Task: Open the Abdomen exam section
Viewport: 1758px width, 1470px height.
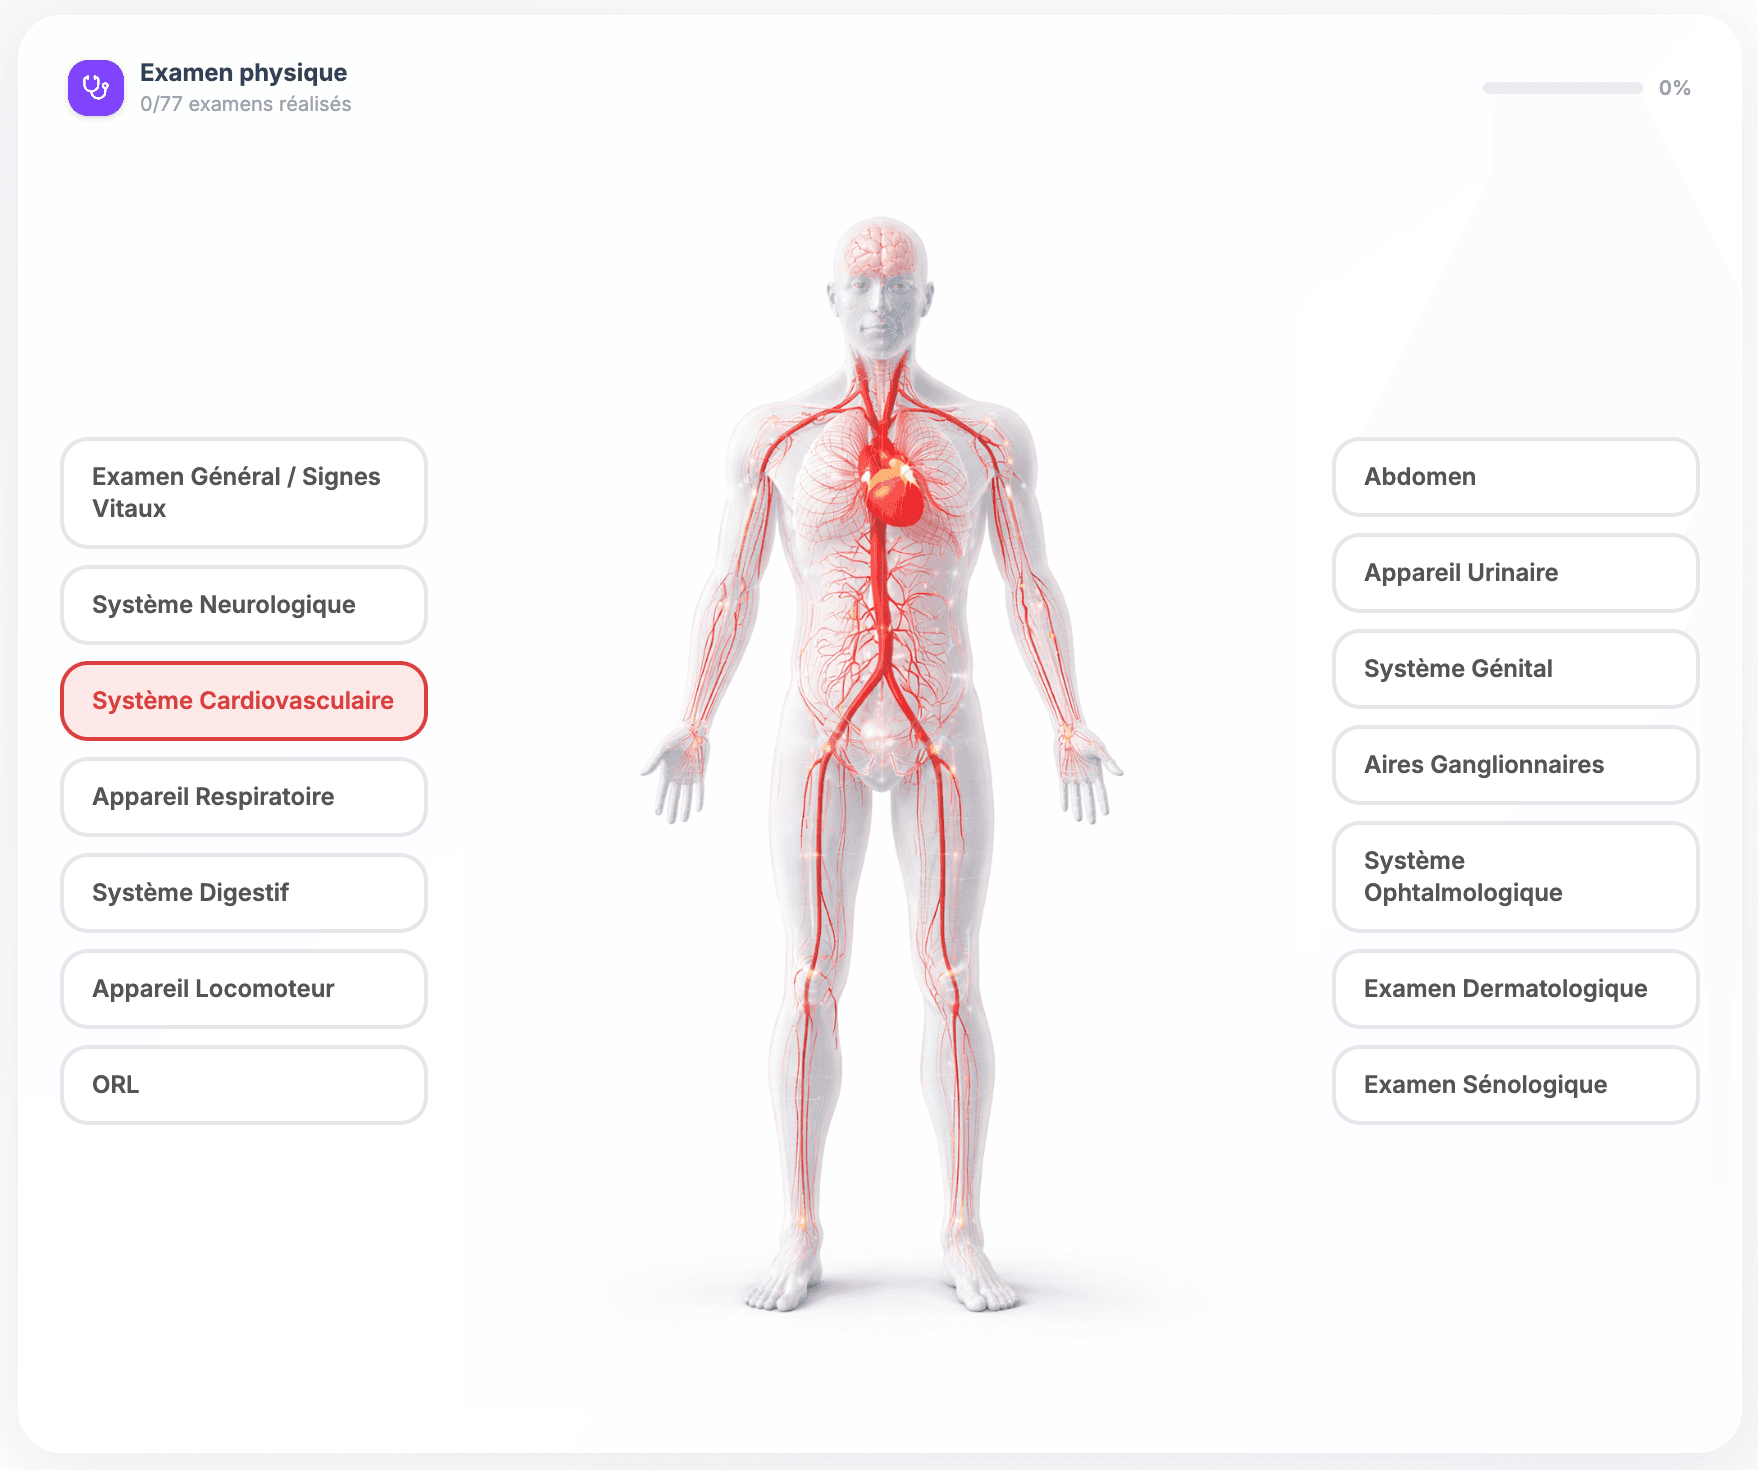Action: click(1514, 478)
